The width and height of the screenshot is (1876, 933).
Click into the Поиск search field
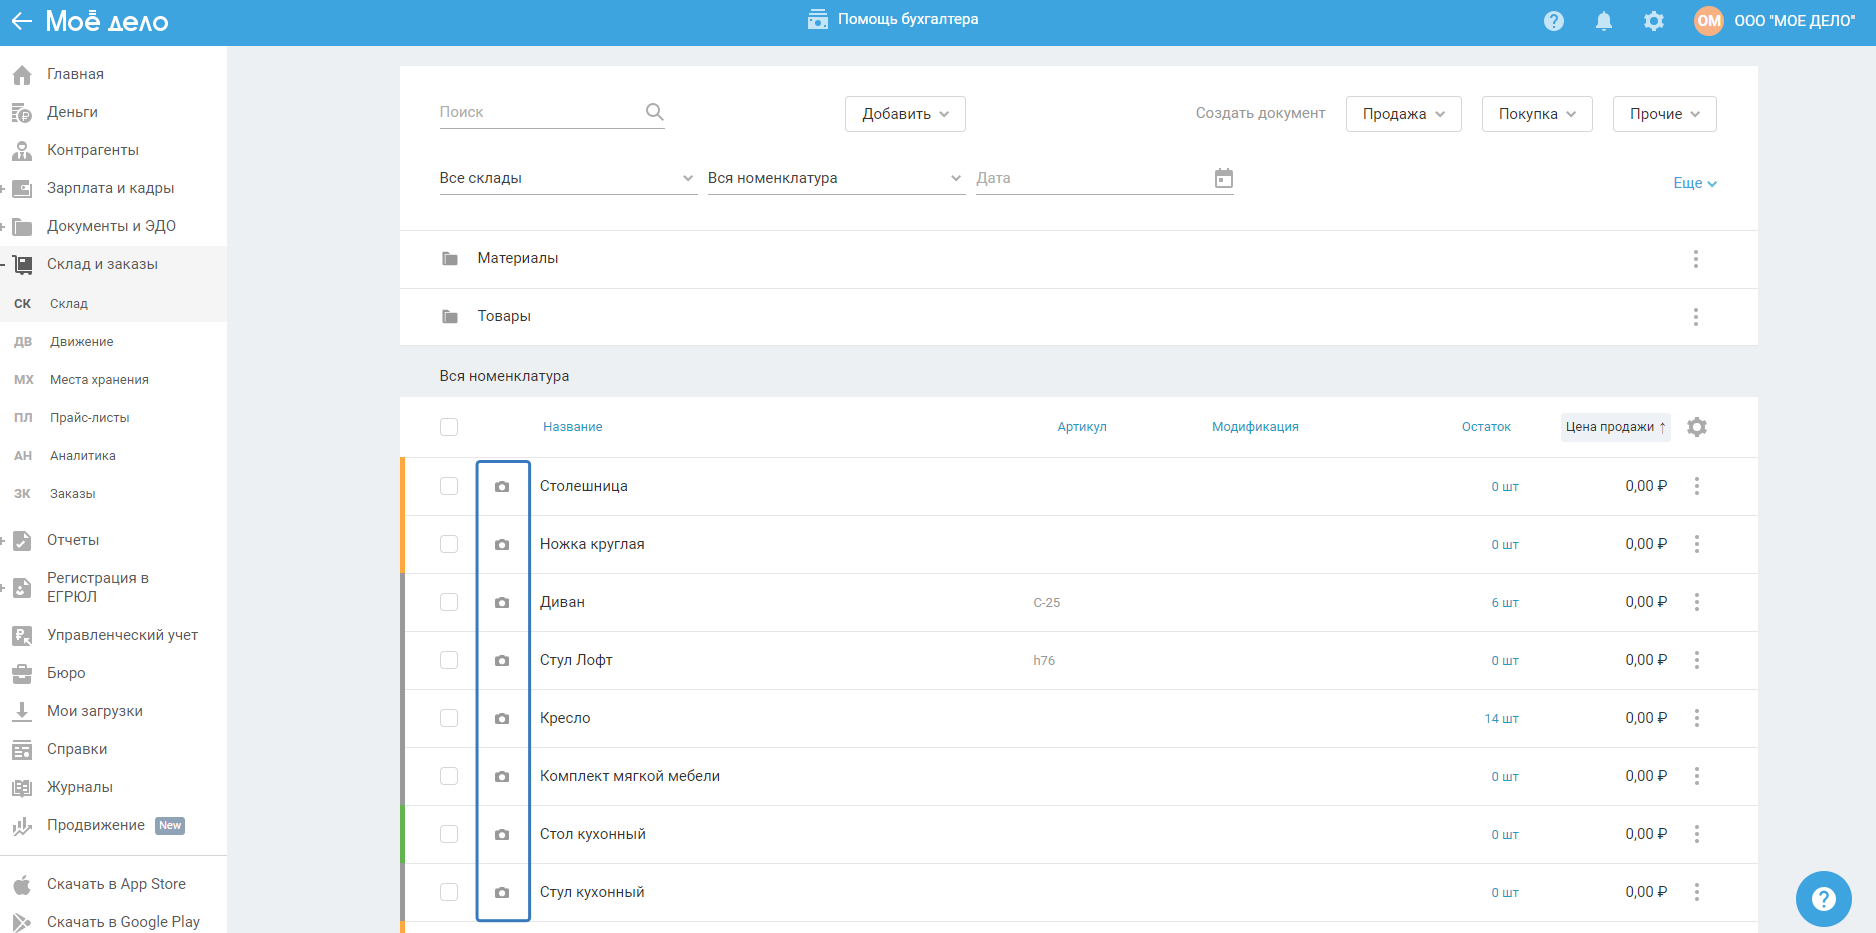click(538, 112)
